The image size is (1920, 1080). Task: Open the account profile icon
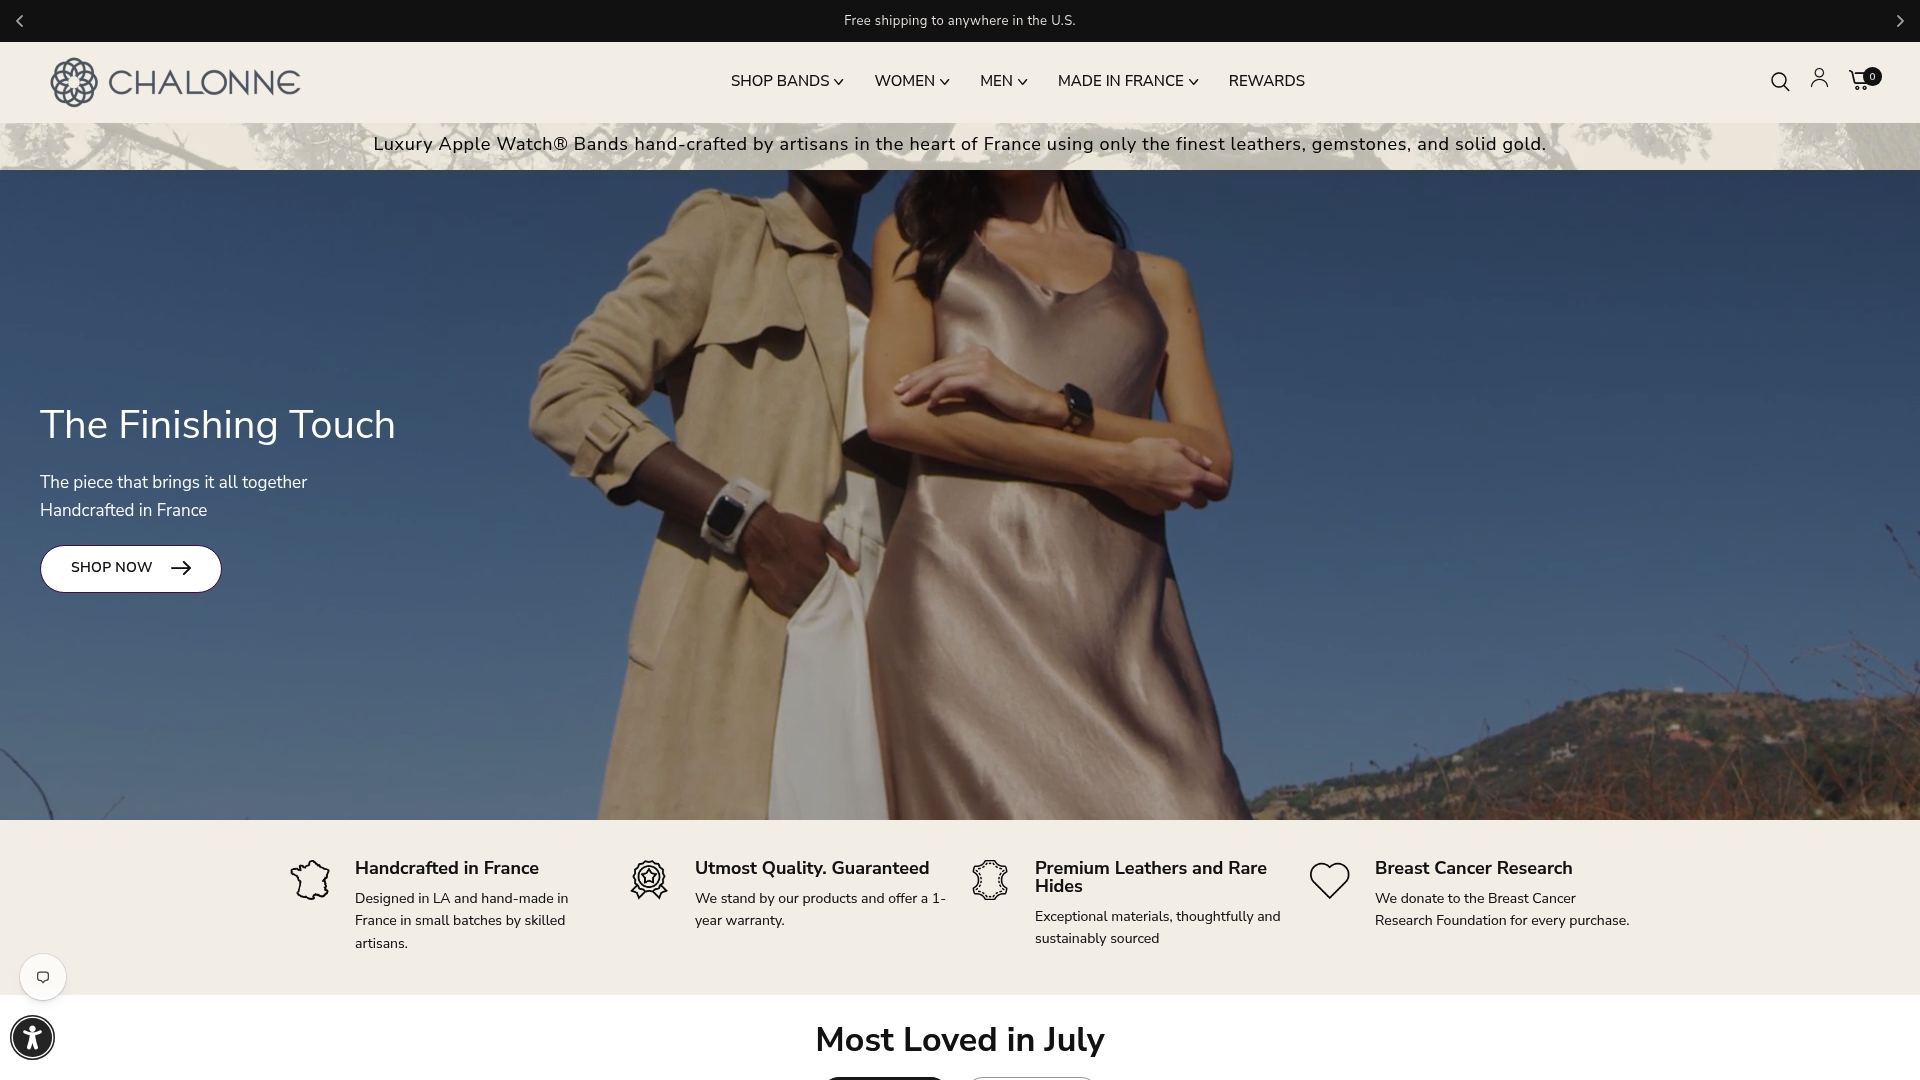[1819, 78]
